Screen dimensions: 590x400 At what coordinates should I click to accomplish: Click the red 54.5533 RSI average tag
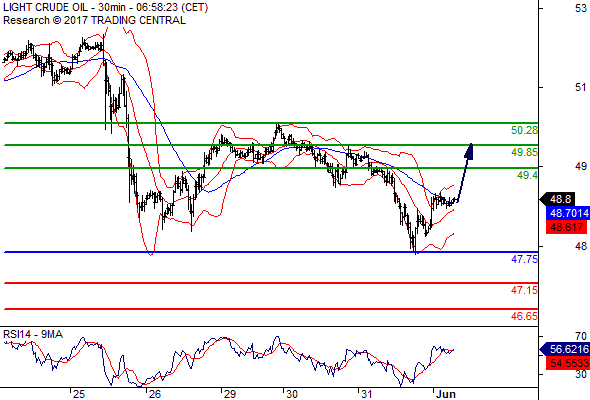click(x=568, y=363)
